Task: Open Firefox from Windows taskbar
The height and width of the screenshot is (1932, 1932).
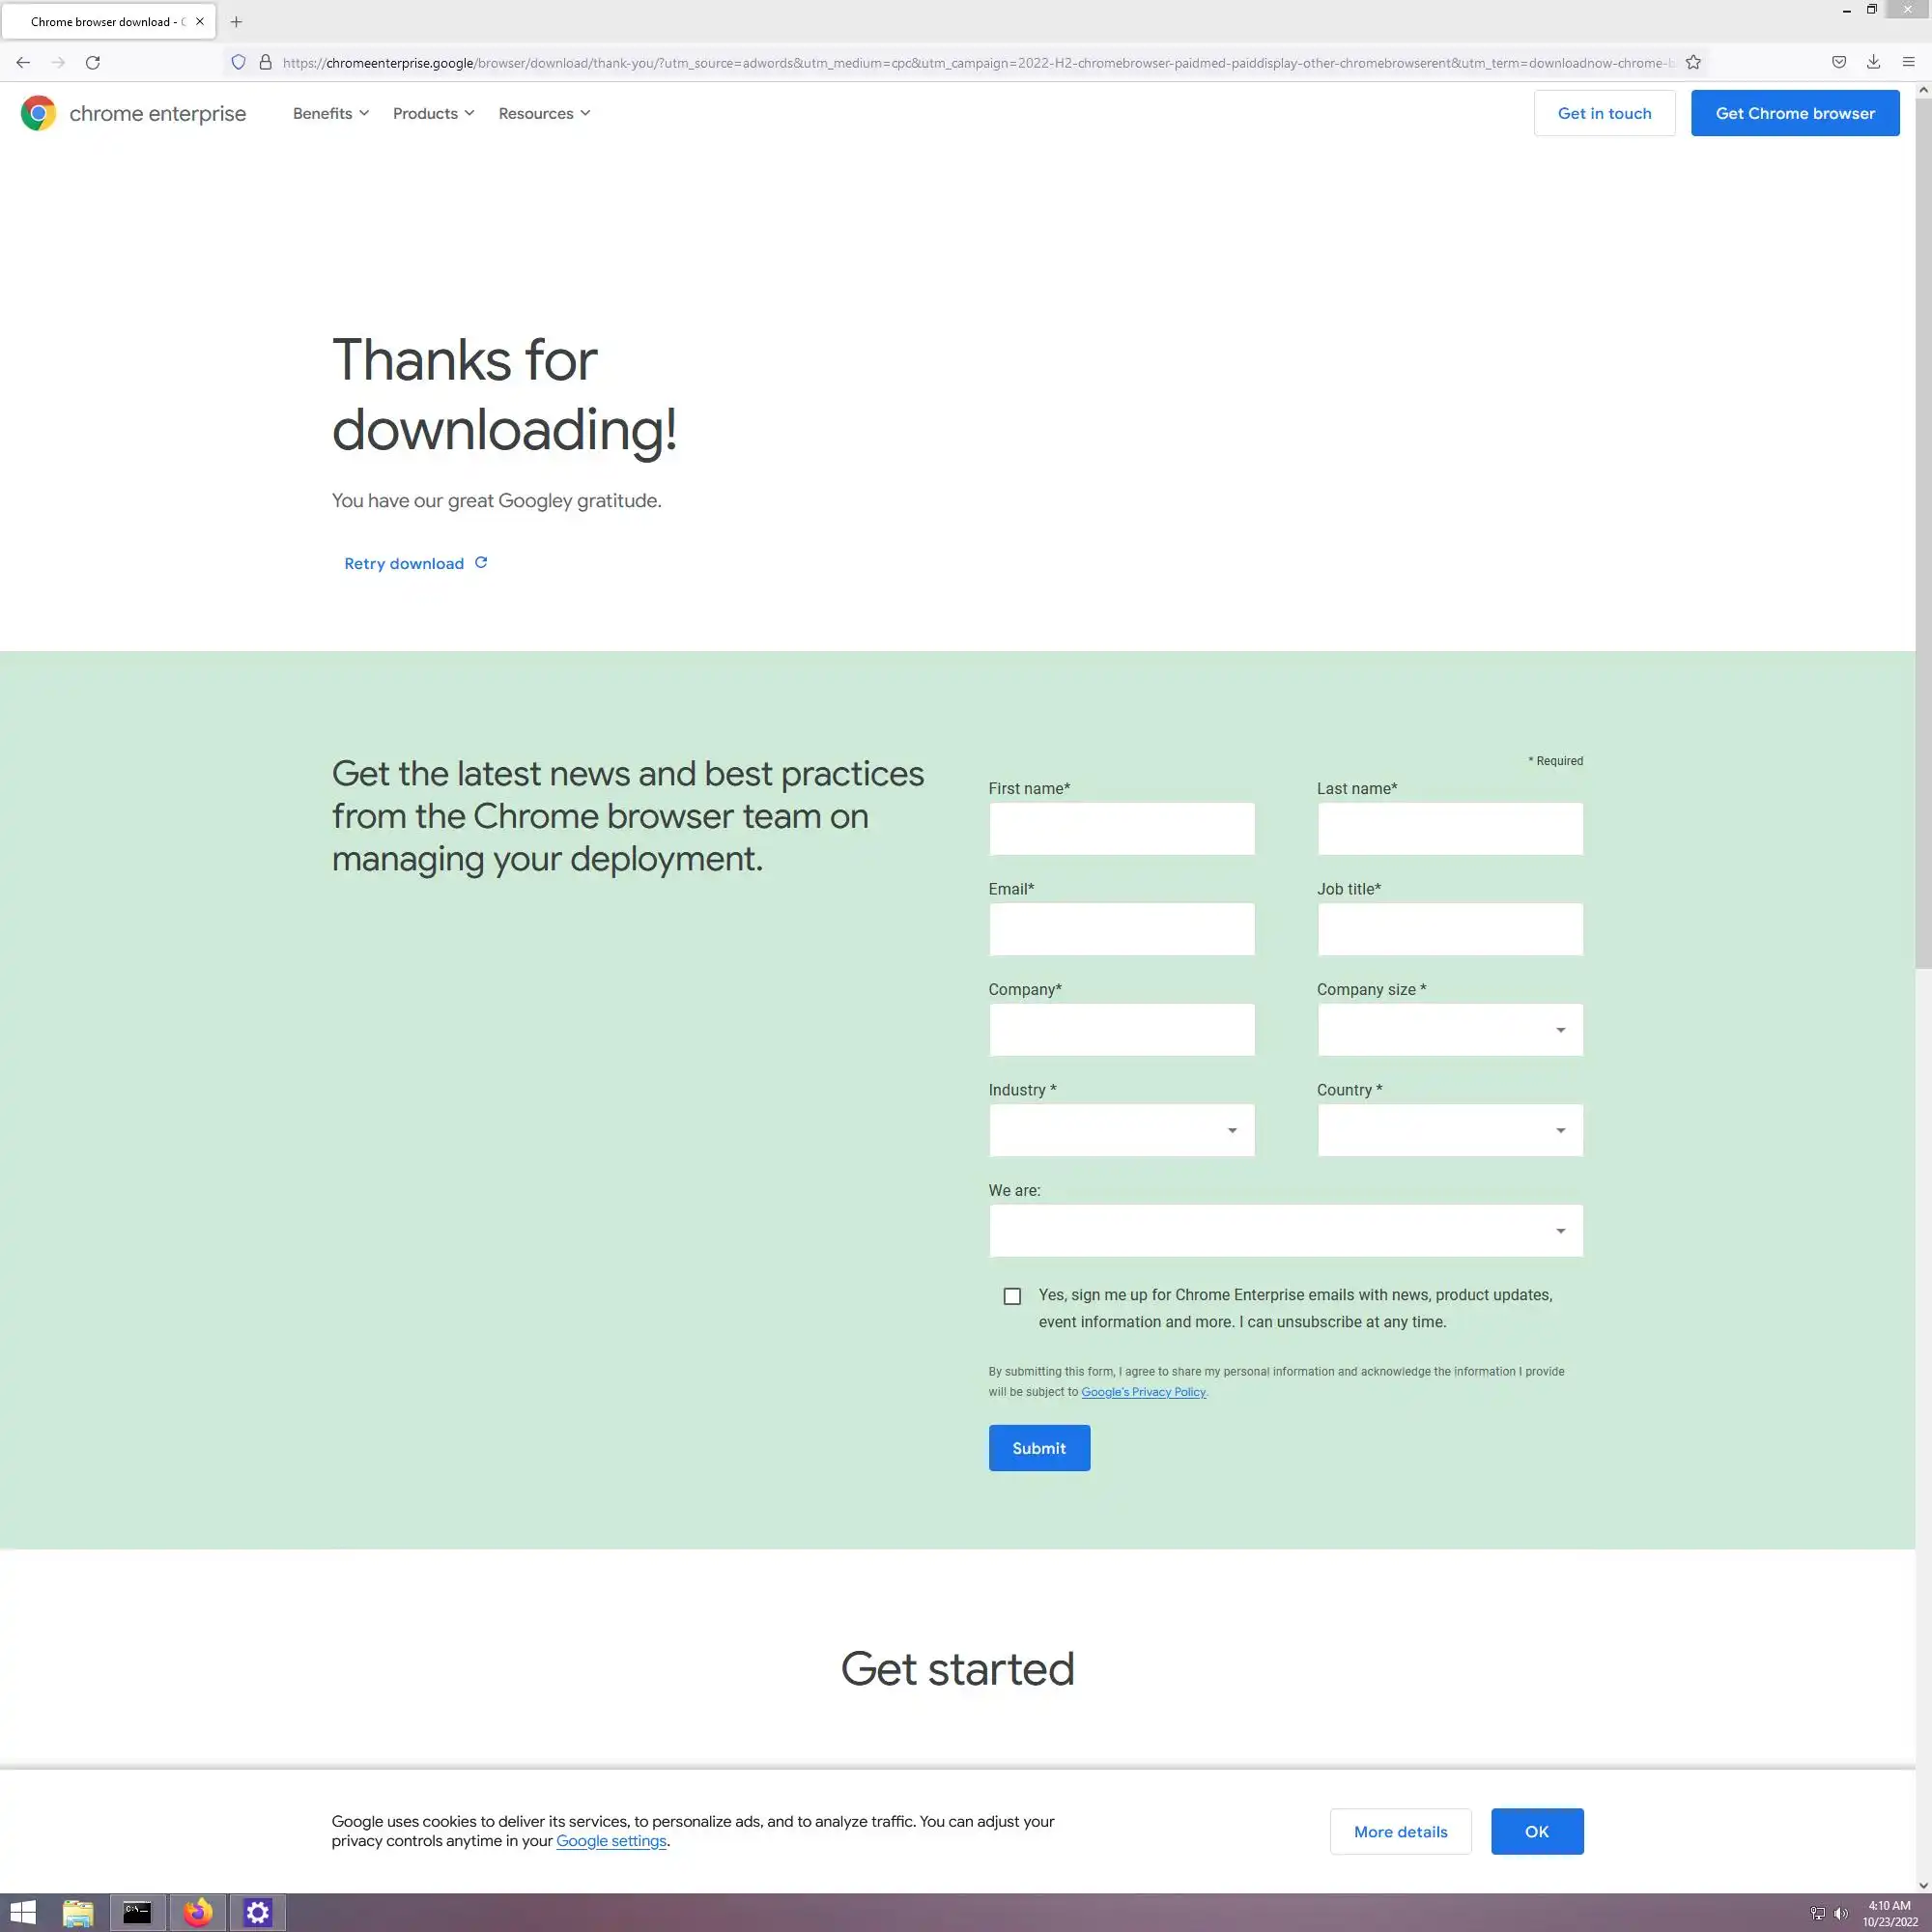Action: tap(198, 1912)
